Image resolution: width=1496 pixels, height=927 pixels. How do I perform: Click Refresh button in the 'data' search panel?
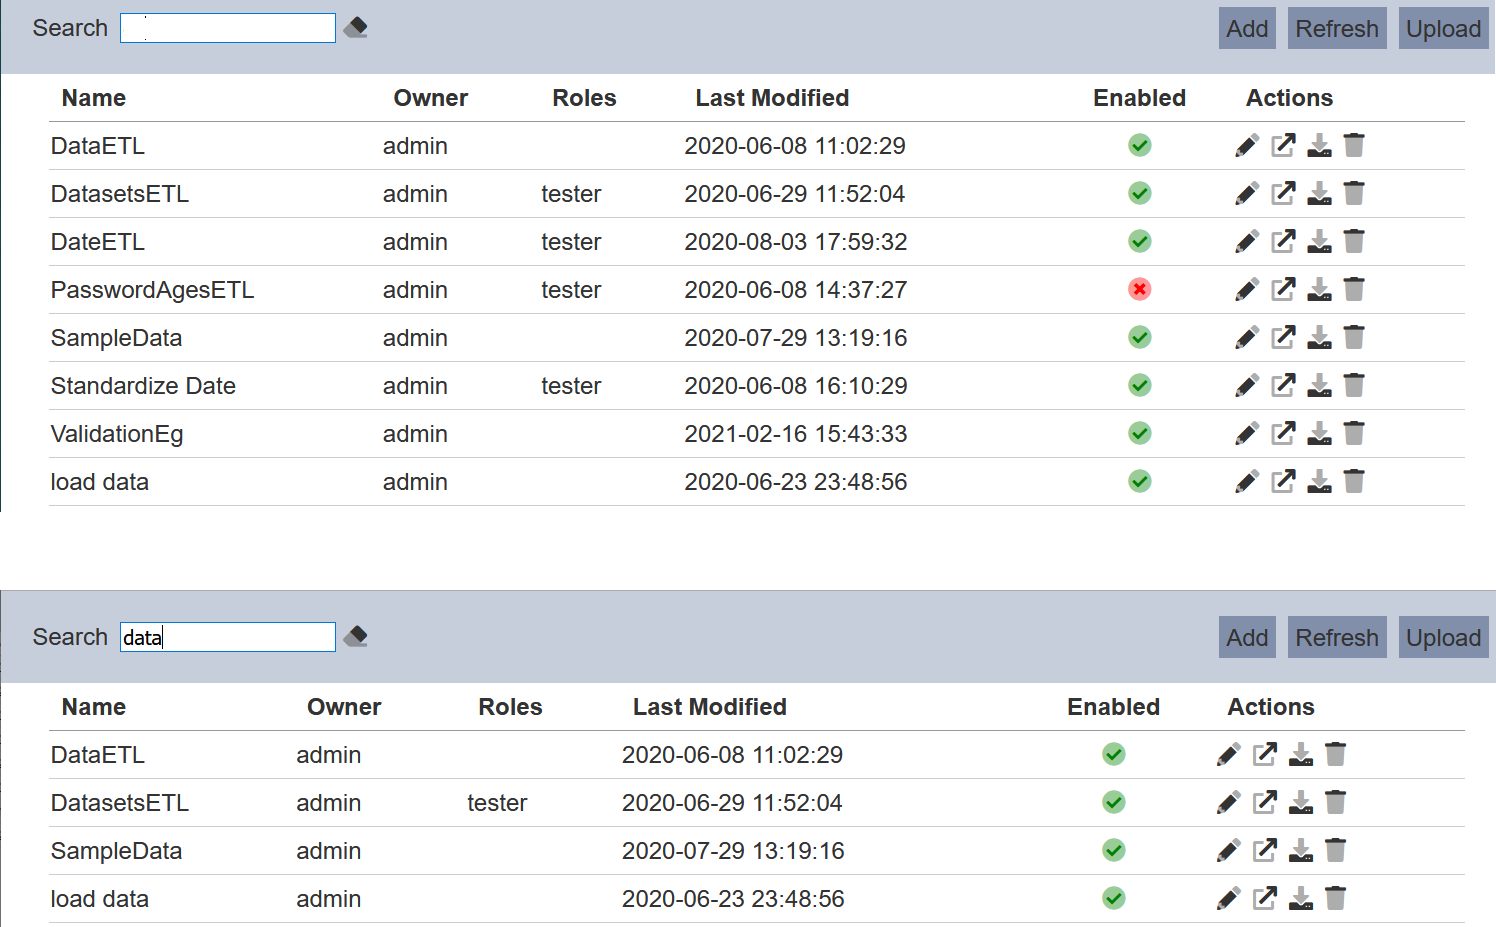coord(1336,638)
